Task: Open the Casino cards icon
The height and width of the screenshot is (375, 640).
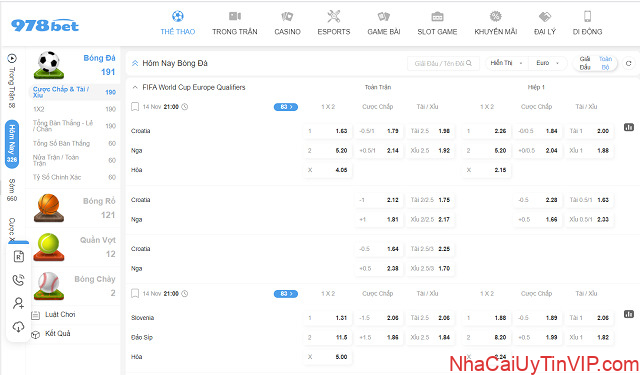Action: click(x=287, y=16)
